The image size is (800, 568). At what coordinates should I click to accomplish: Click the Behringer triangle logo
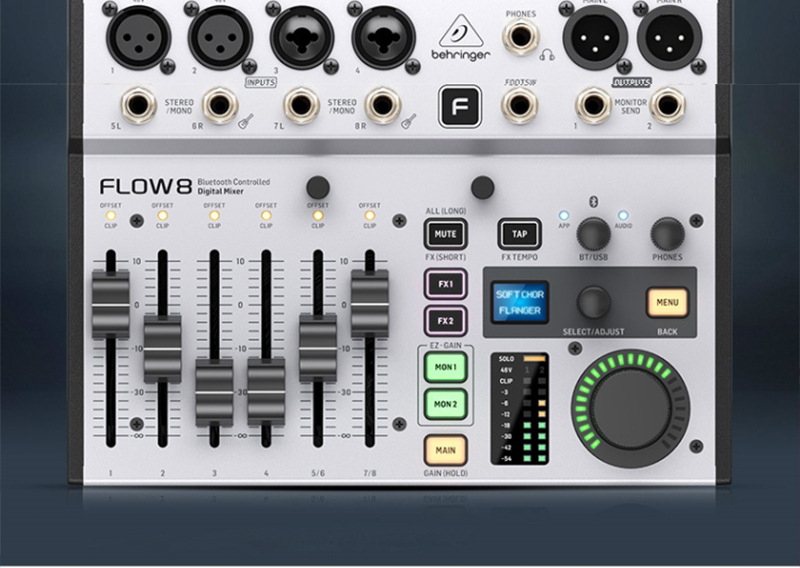click(461, 32)
